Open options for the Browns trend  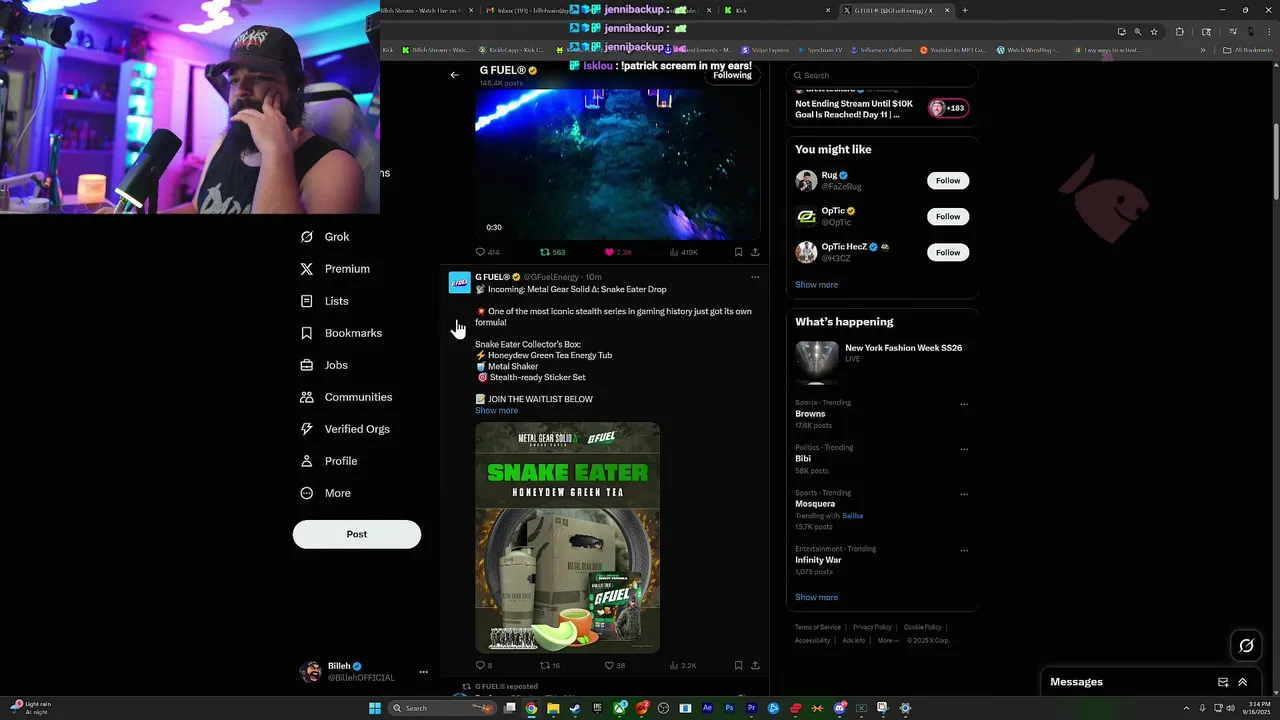point(964,404)
